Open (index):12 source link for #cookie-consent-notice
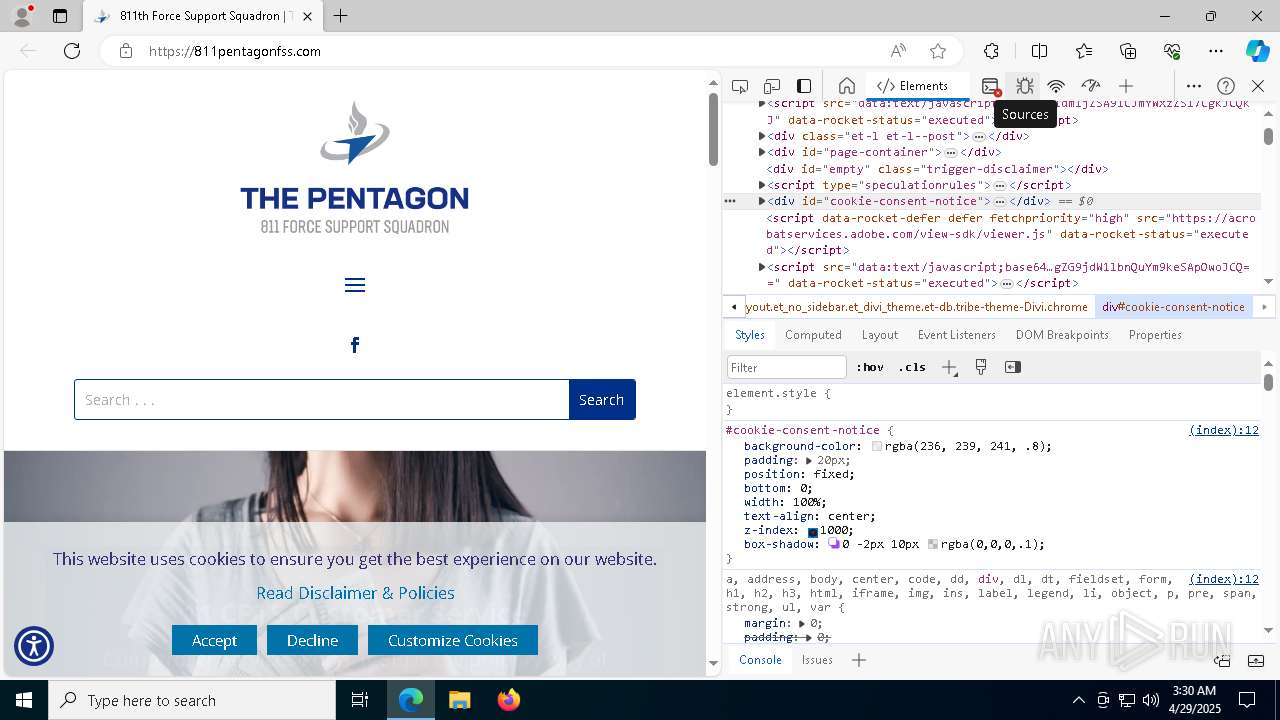 point(1224,430)
